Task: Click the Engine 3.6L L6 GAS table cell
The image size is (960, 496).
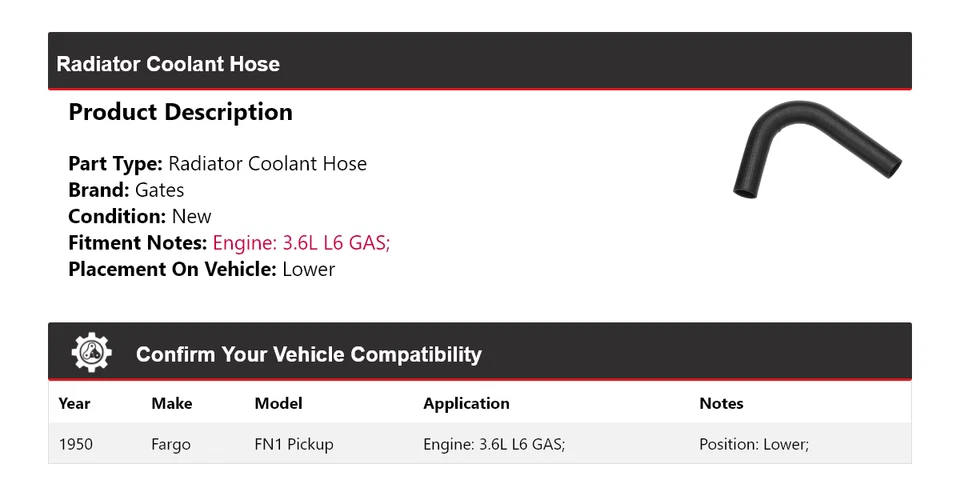Action: (494, 443)
